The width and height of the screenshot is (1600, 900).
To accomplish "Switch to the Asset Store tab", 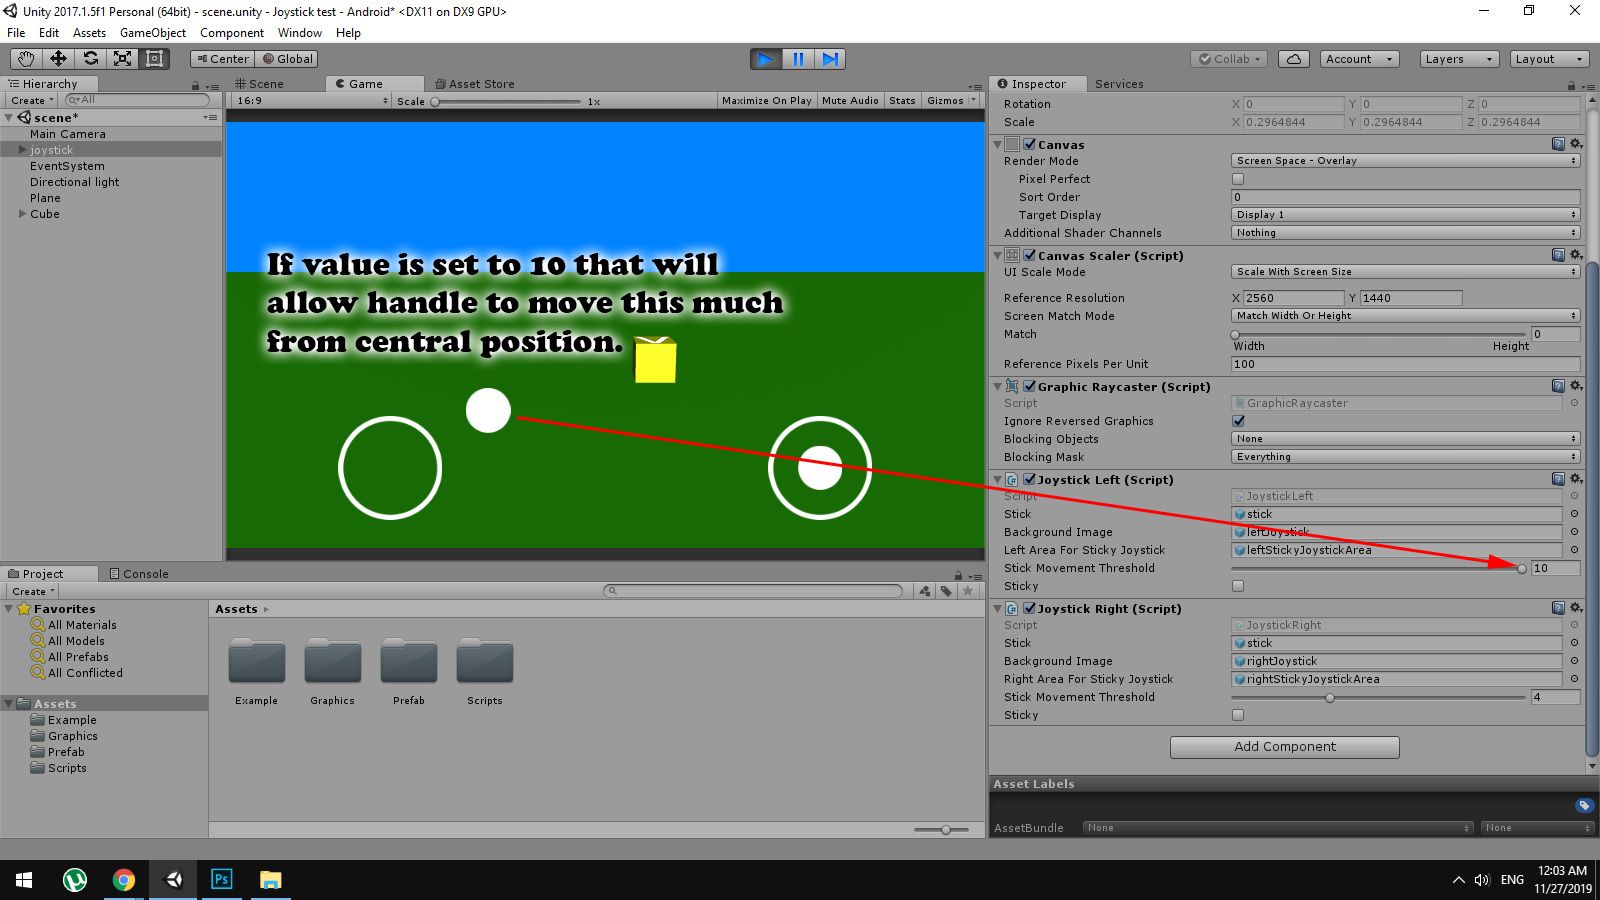I will coord(476,84).
